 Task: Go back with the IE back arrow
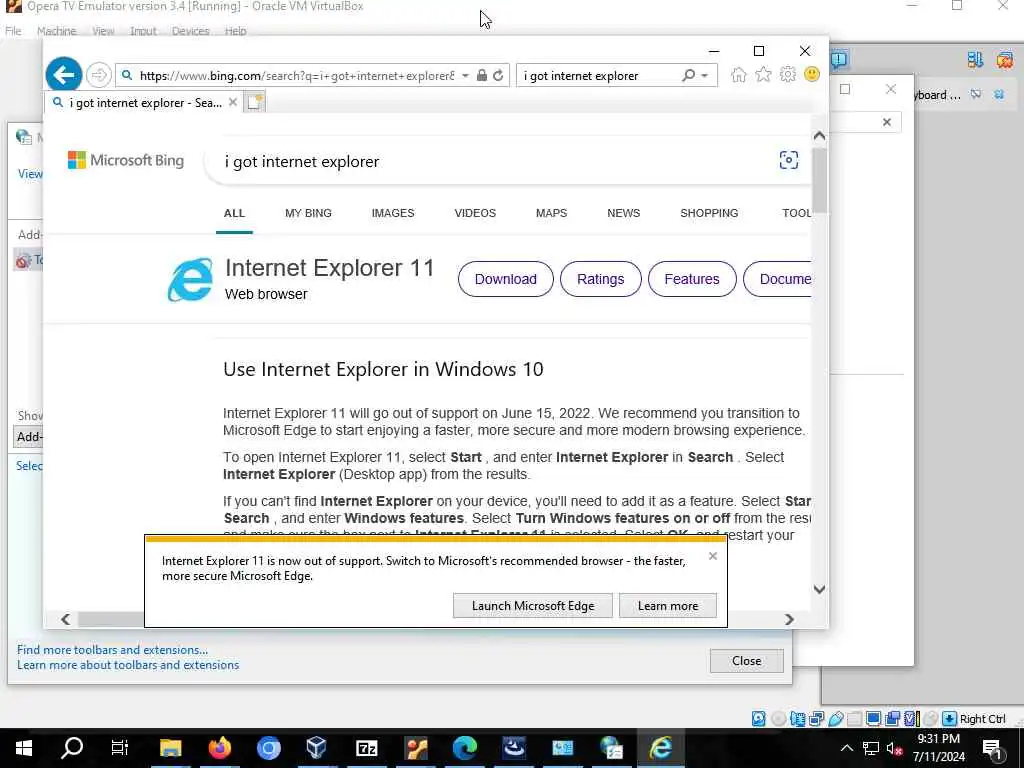(64, 75)
